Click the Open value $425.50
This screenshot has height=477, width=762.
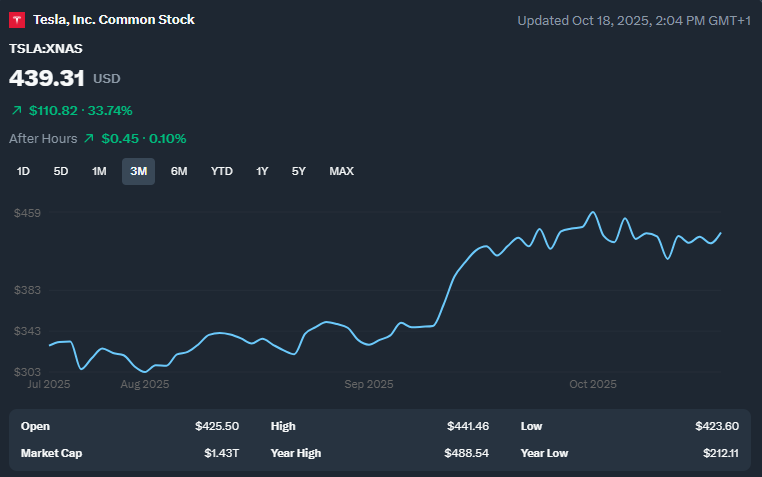pos(217,426)
